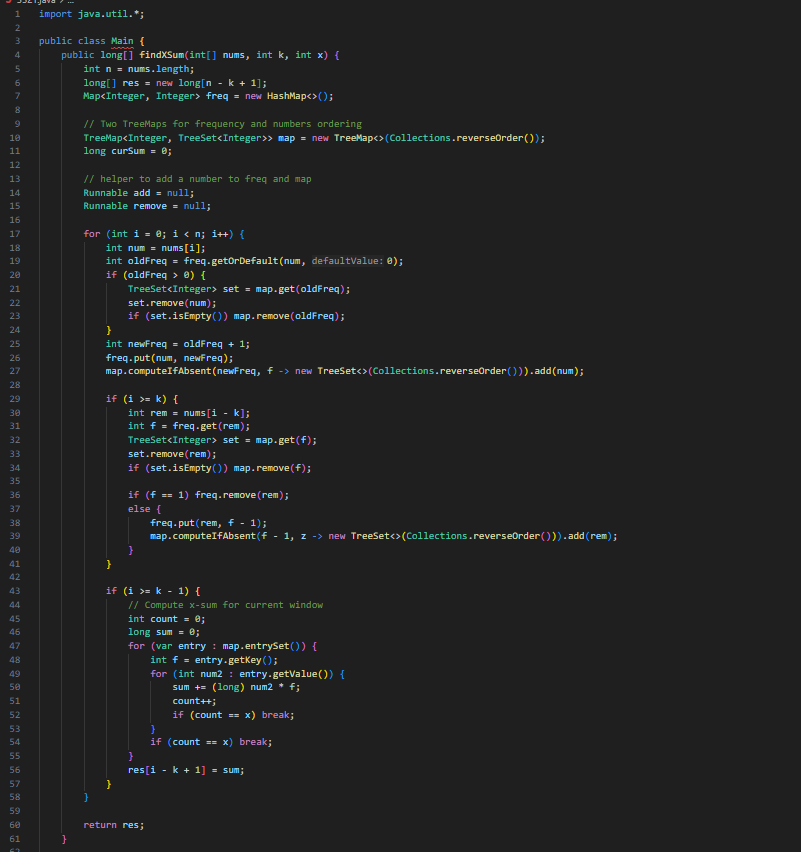Select the class name 'Main' with red squiggle
Viewport: 801px width, 852px height.
point(122,41)
